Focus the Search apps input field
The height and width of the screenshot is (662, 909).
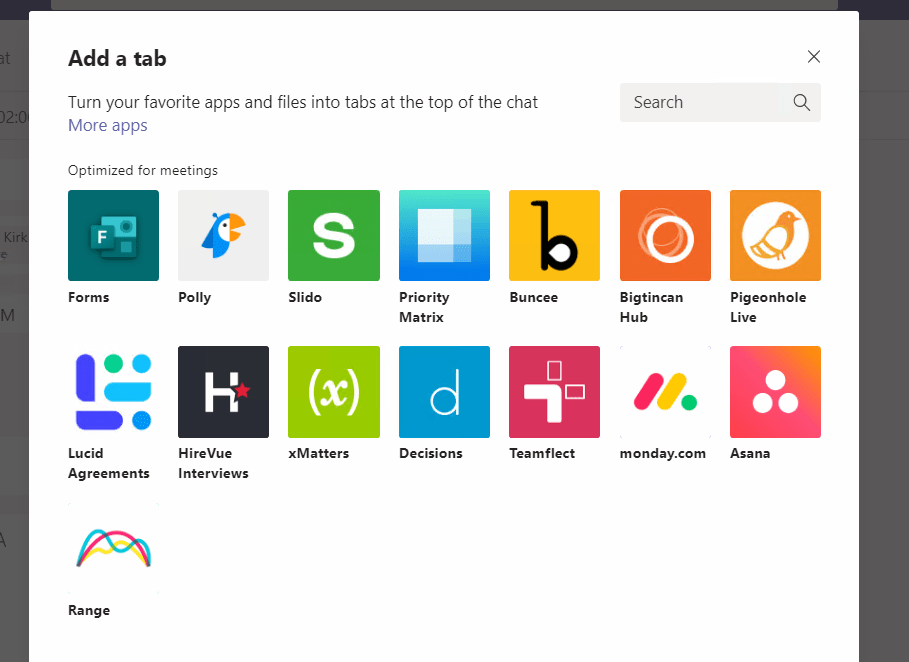[705, 102]
